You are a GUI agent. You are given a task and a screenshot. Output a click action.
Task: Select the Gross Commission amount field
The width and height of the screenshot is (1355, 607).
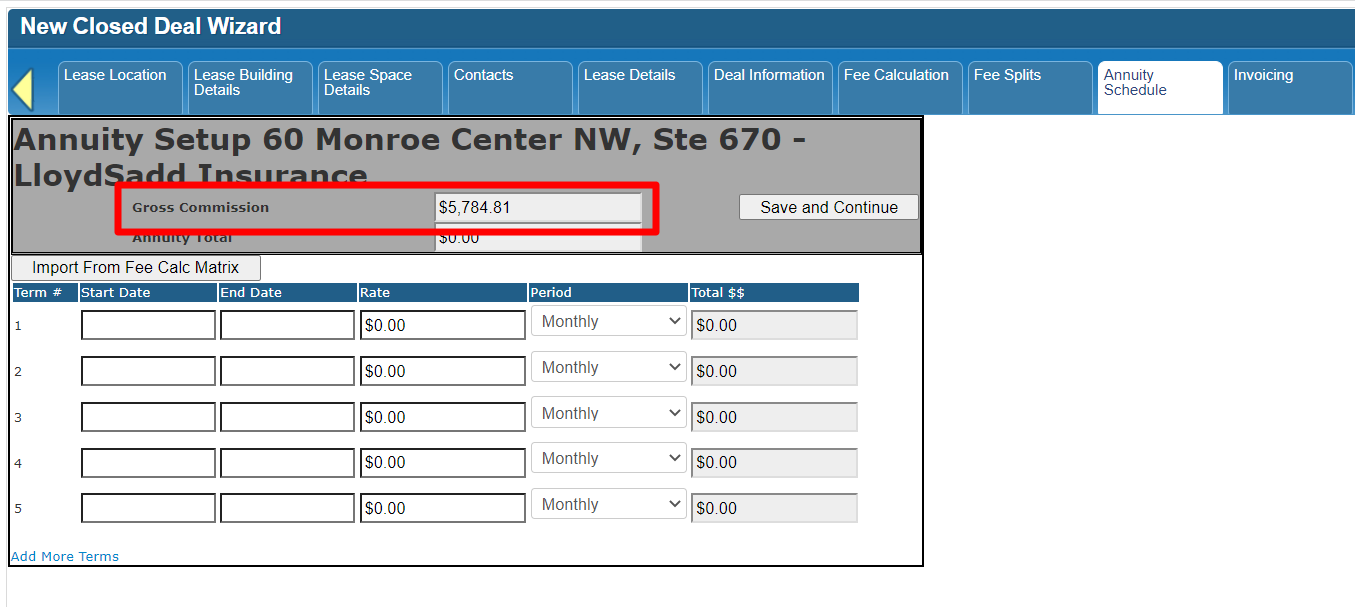pos(539,208)
